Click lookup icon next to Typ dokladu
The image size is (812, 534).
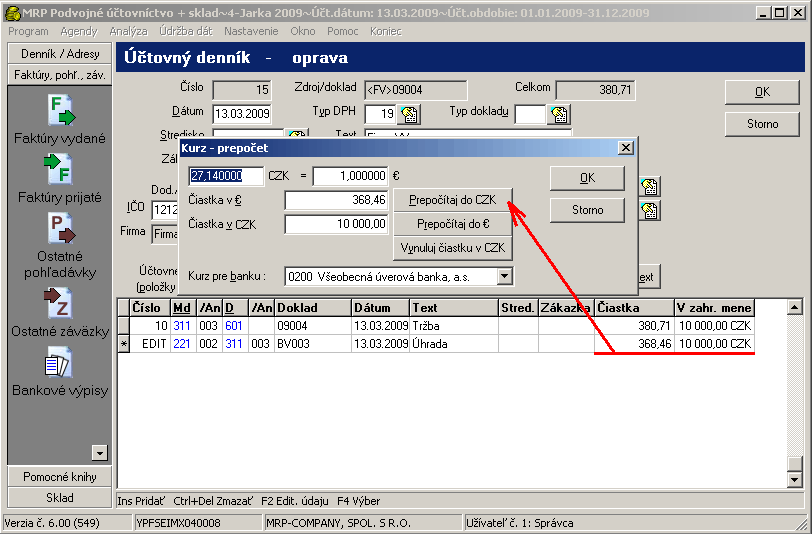point(558,114)
